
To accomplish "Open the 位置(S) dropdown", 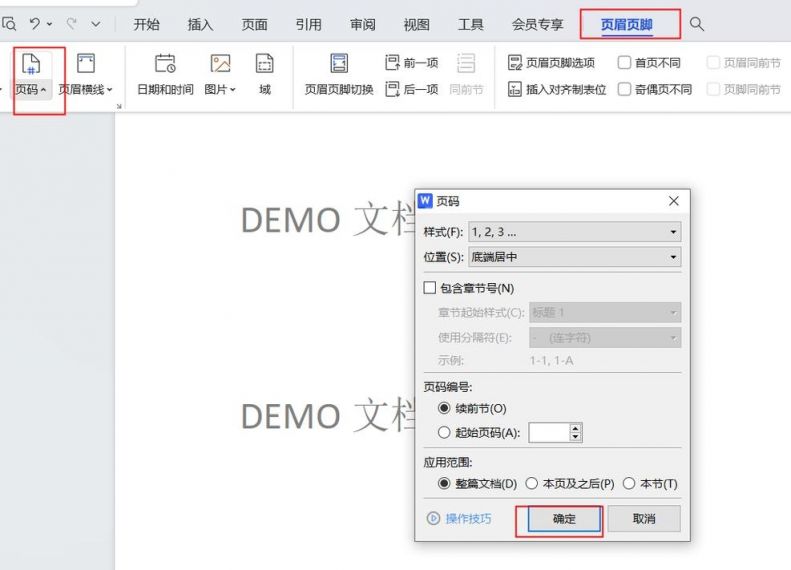I will [575, 257].
